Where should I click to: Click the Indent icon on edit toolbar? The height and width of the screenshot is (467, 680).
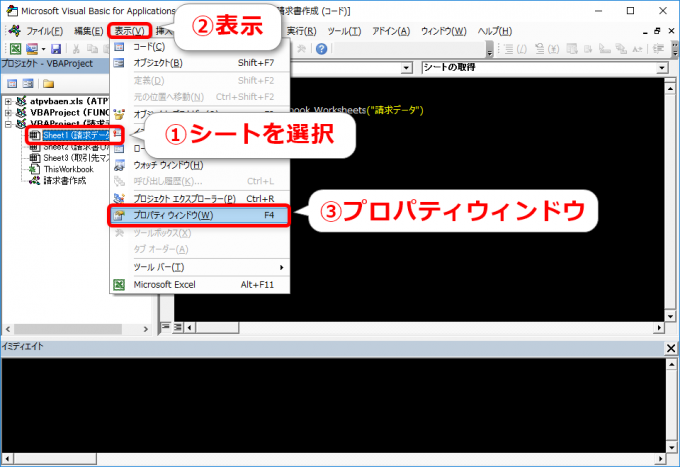click(x=659, y=49)
